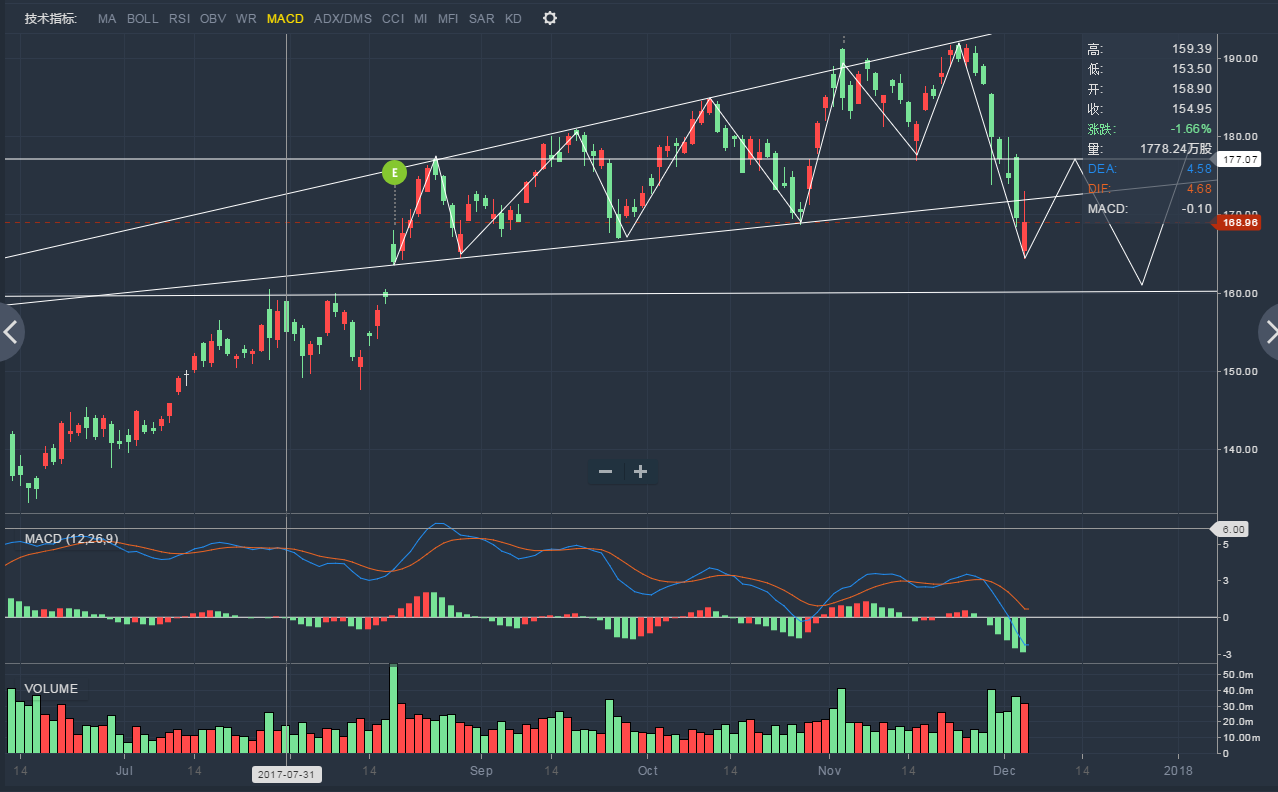This screenshot has height=792, width=1278.
Task: Select the MFI indicator
Action: 448,19
